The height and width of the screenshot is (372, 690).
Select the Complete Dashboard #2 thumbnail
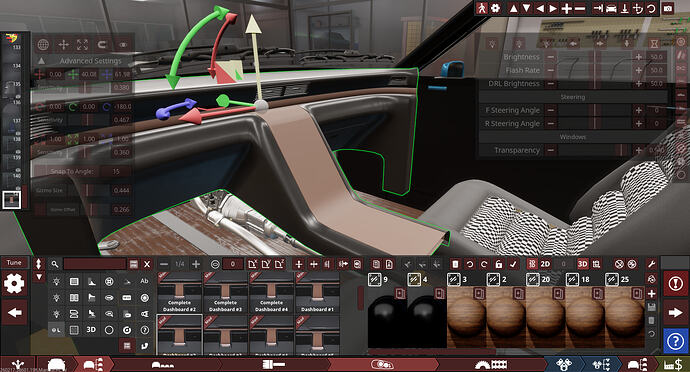tap(180, 292)
